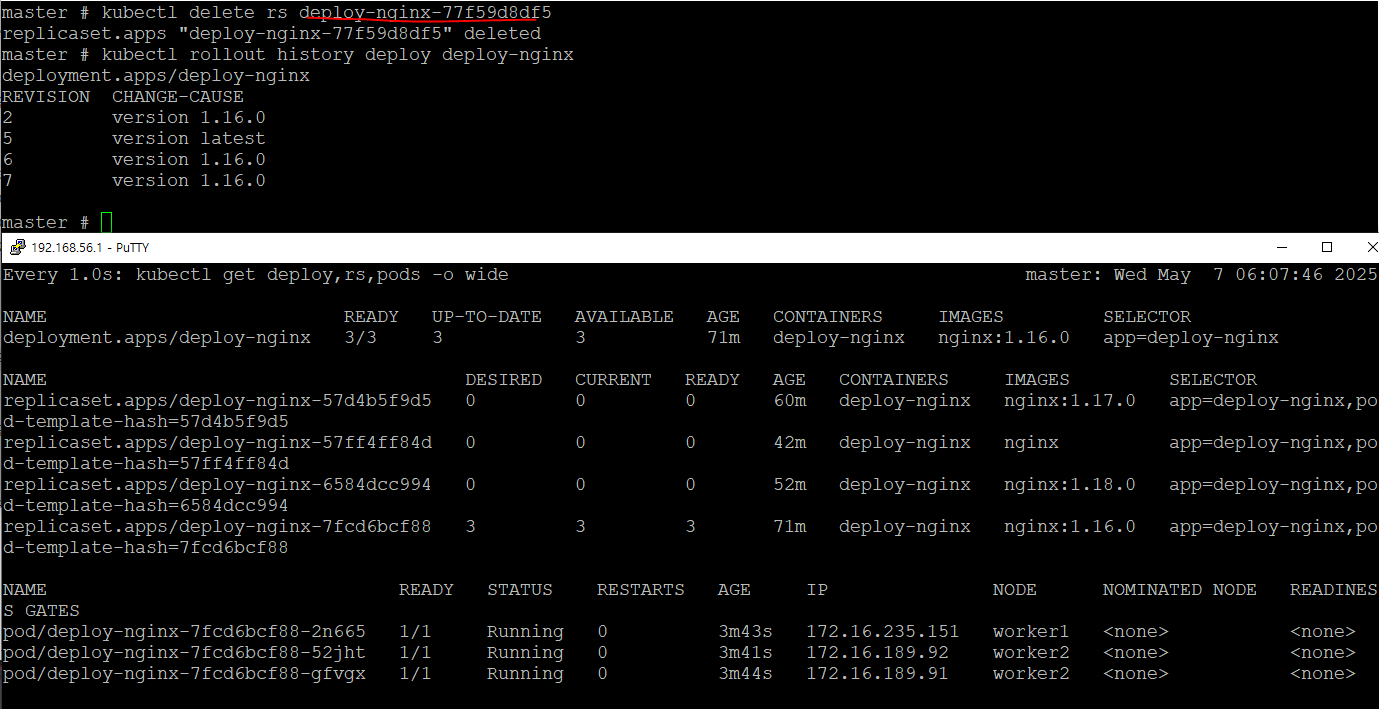Click the AVAILABLE column header
Screen dimensions: 1379x709
point(624,316)
